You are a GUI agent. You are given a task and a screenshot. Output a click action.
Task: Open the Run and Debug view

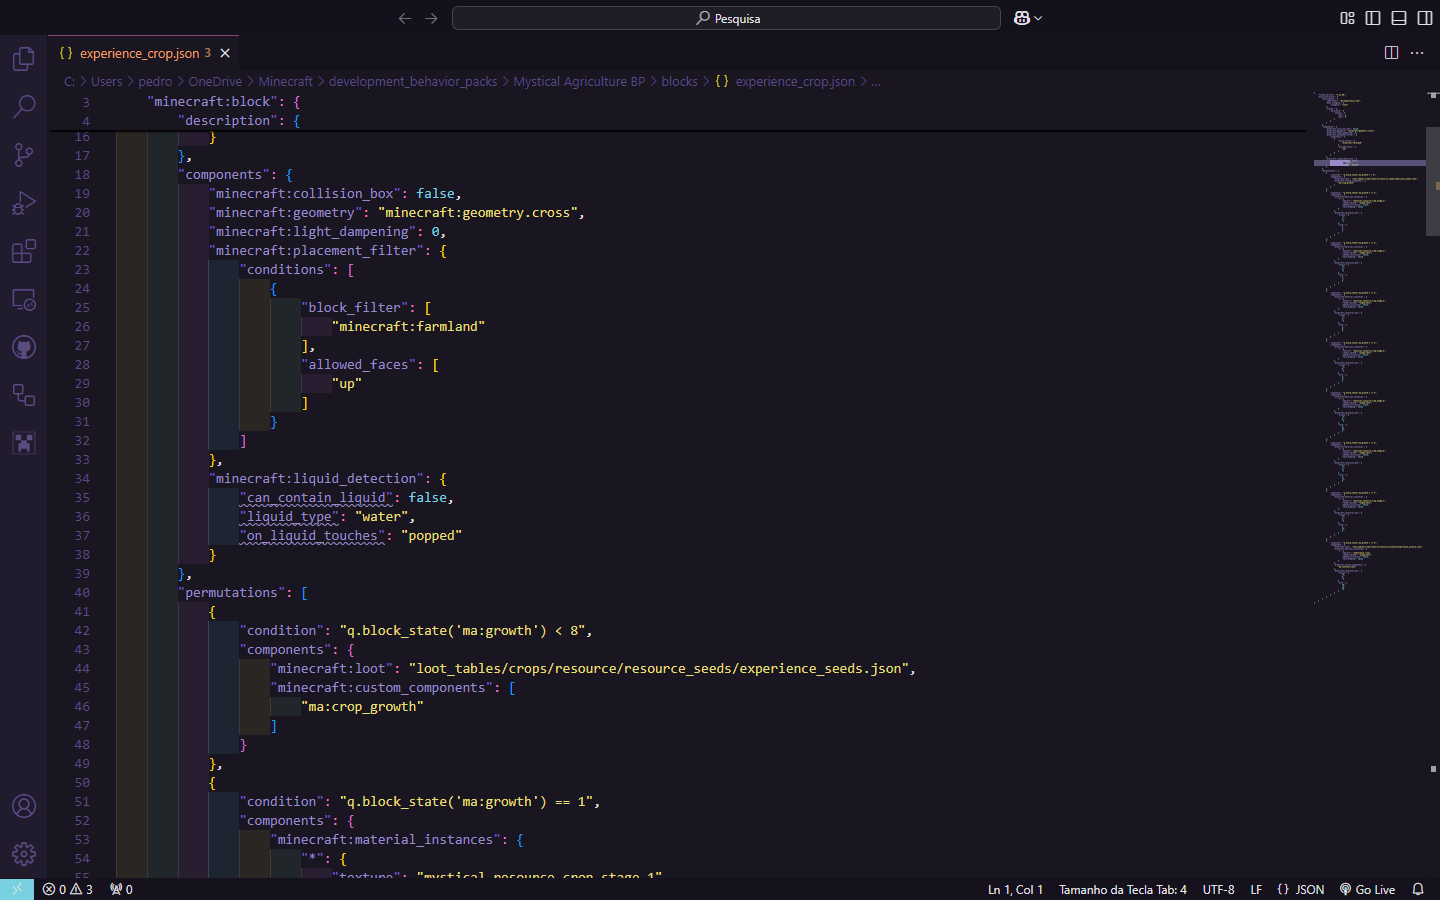click(24, 203)
